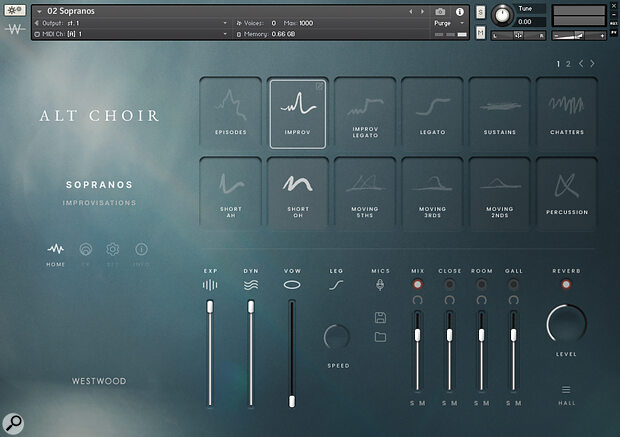
Task: Open the settings gear page
Action: click(113, 249)
